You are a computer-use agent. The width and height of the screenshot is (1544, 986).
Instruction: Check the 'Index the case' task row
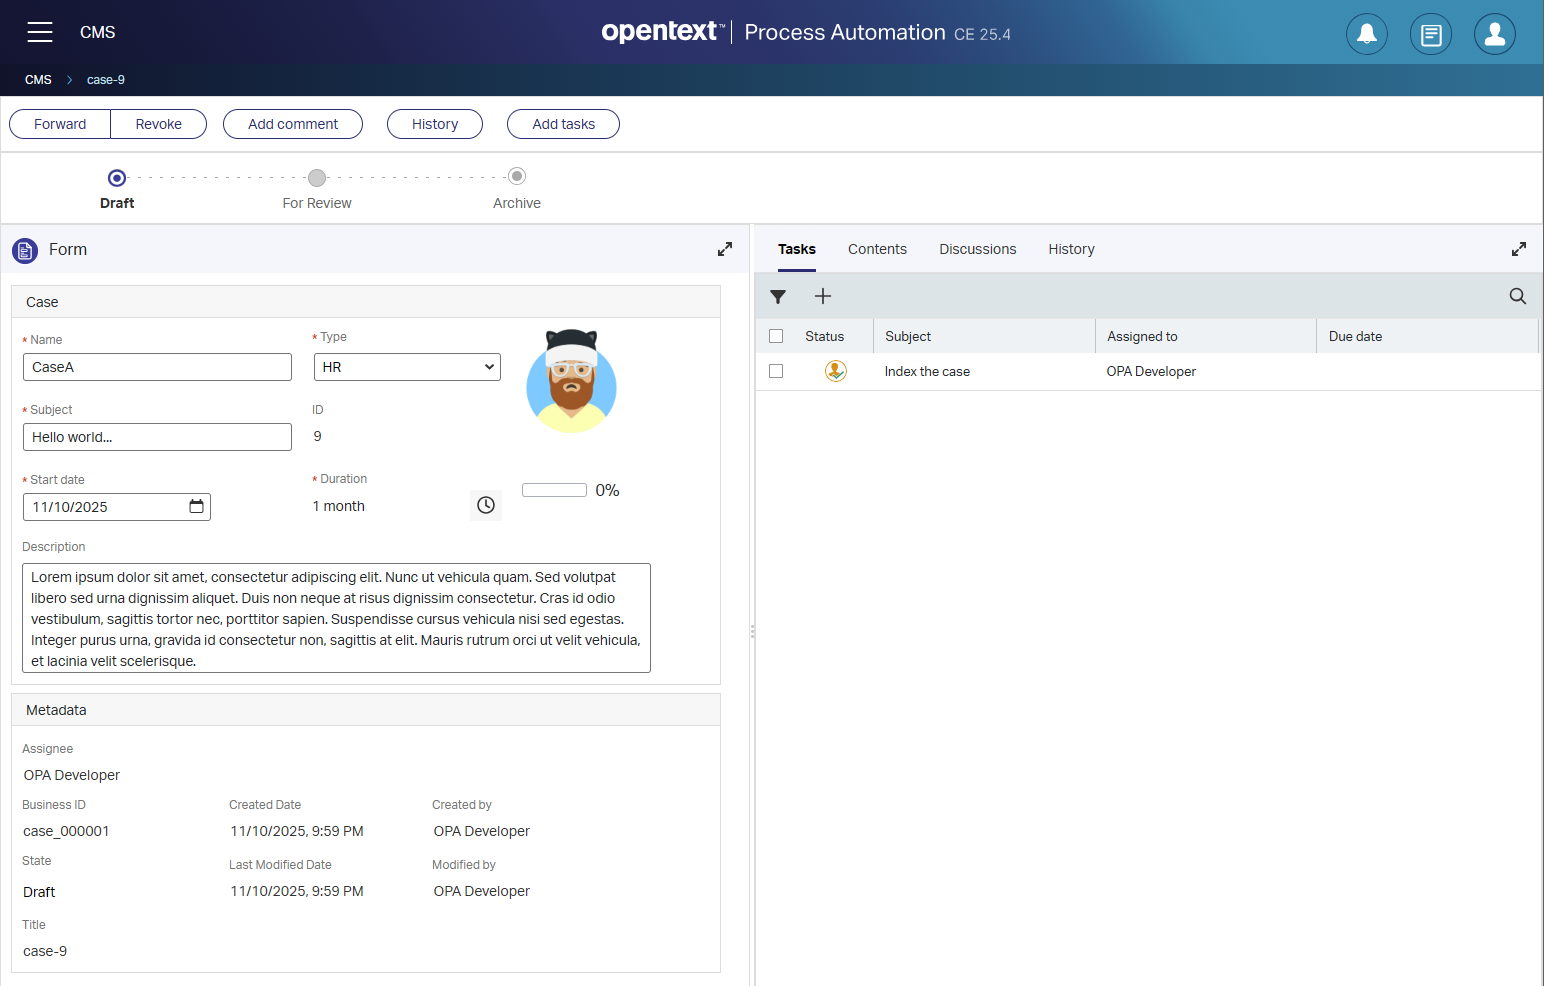[x=776, y=371]
